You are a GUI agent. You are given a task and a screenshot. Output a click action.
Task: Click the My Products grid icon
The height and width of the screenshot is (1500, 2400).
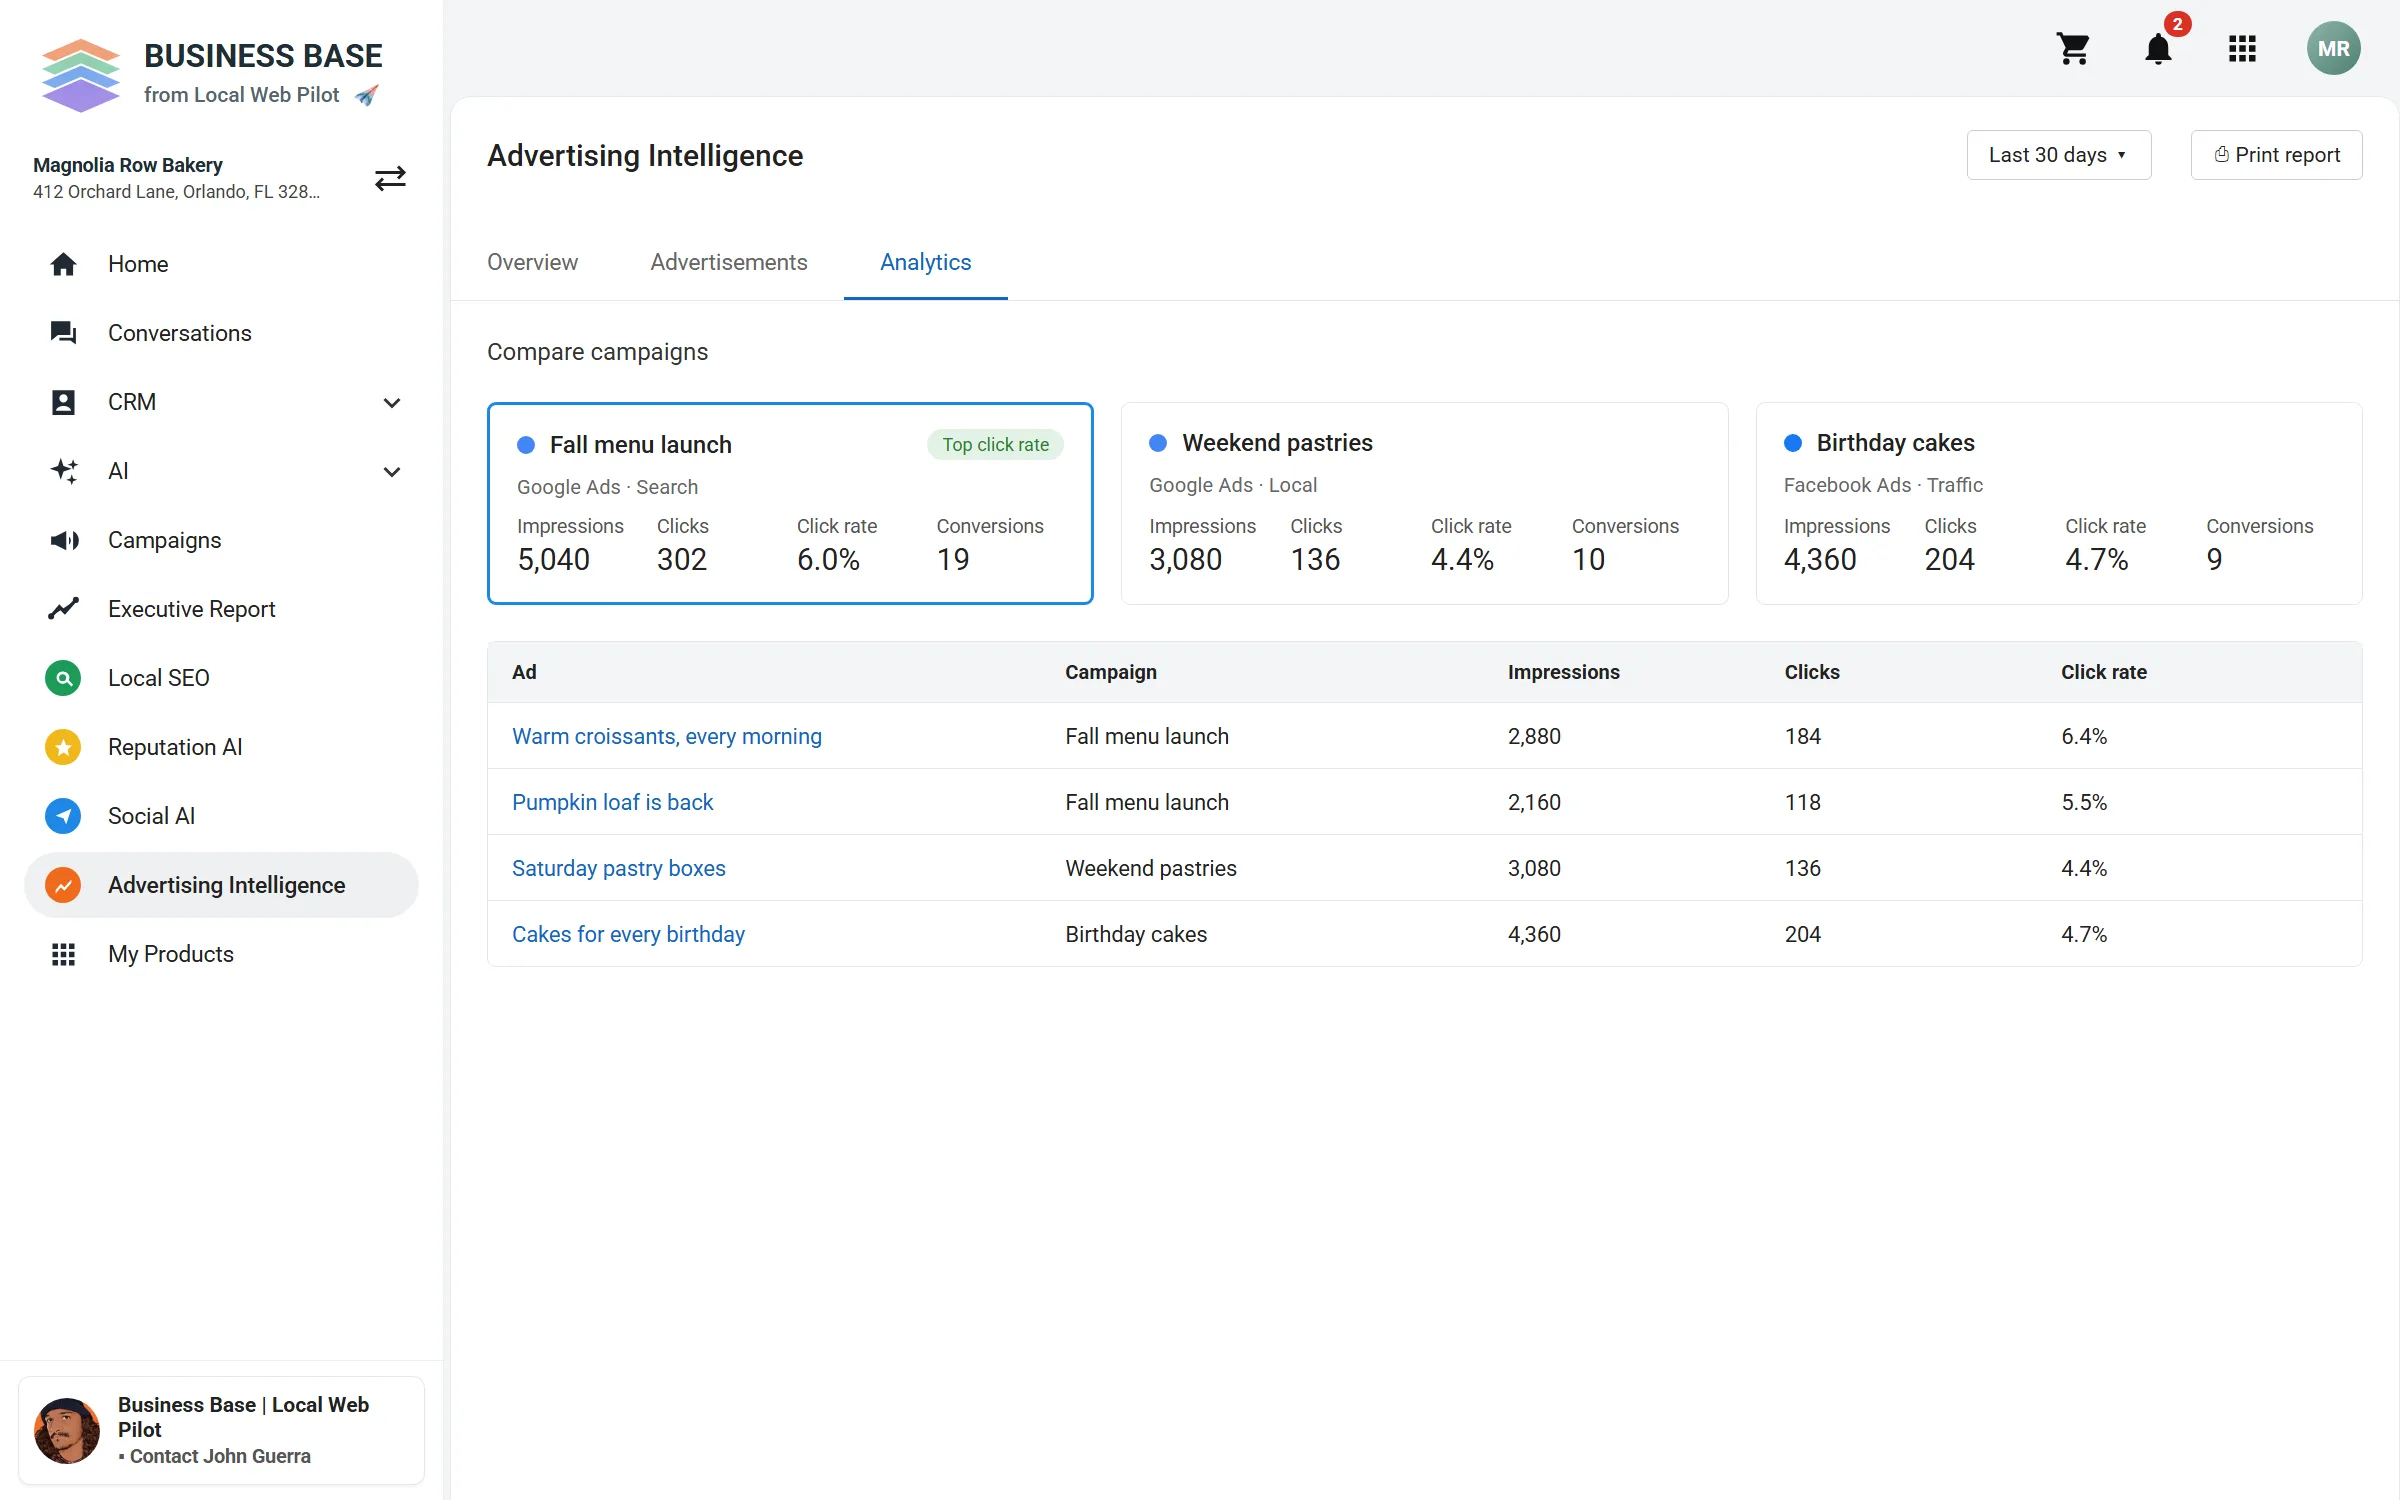point(63,954)
